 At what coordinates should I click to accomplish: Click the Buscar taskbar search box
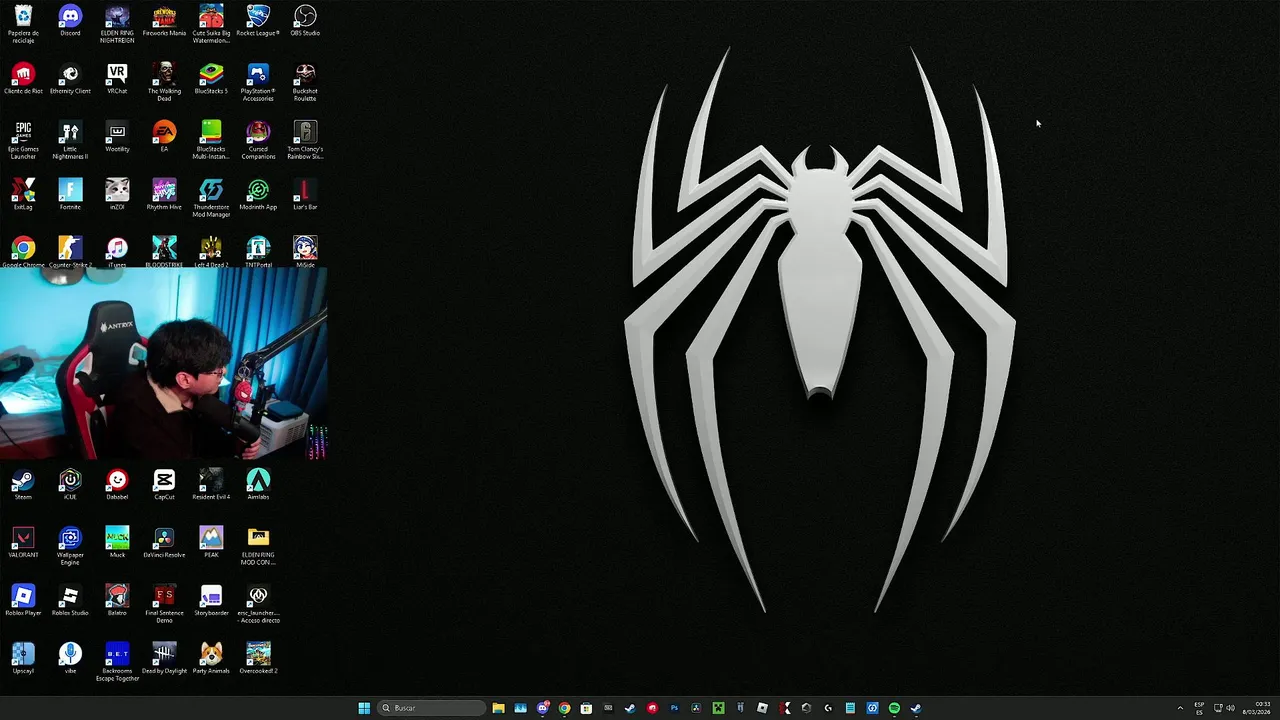click(430, 708)
